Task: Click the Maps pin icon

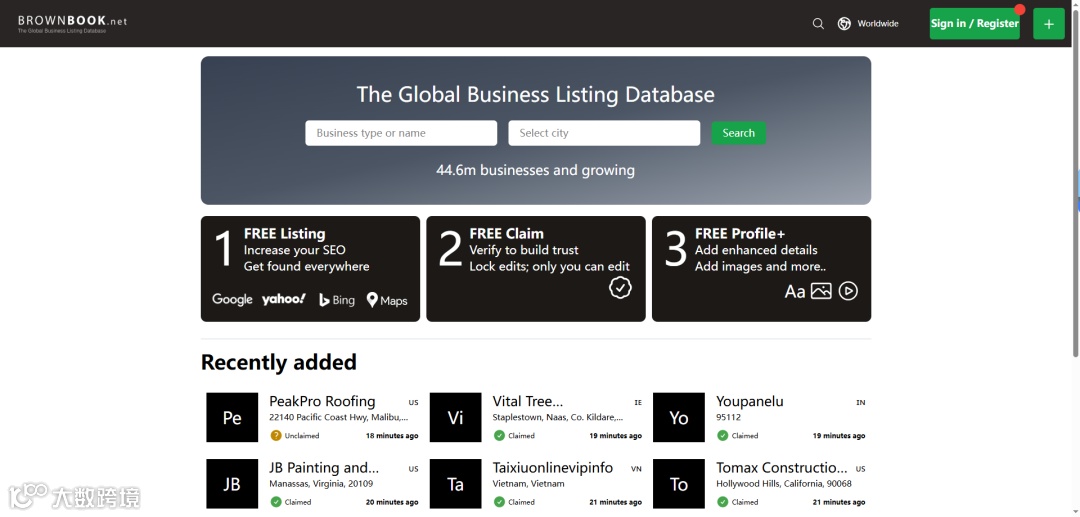Action: 372,299
